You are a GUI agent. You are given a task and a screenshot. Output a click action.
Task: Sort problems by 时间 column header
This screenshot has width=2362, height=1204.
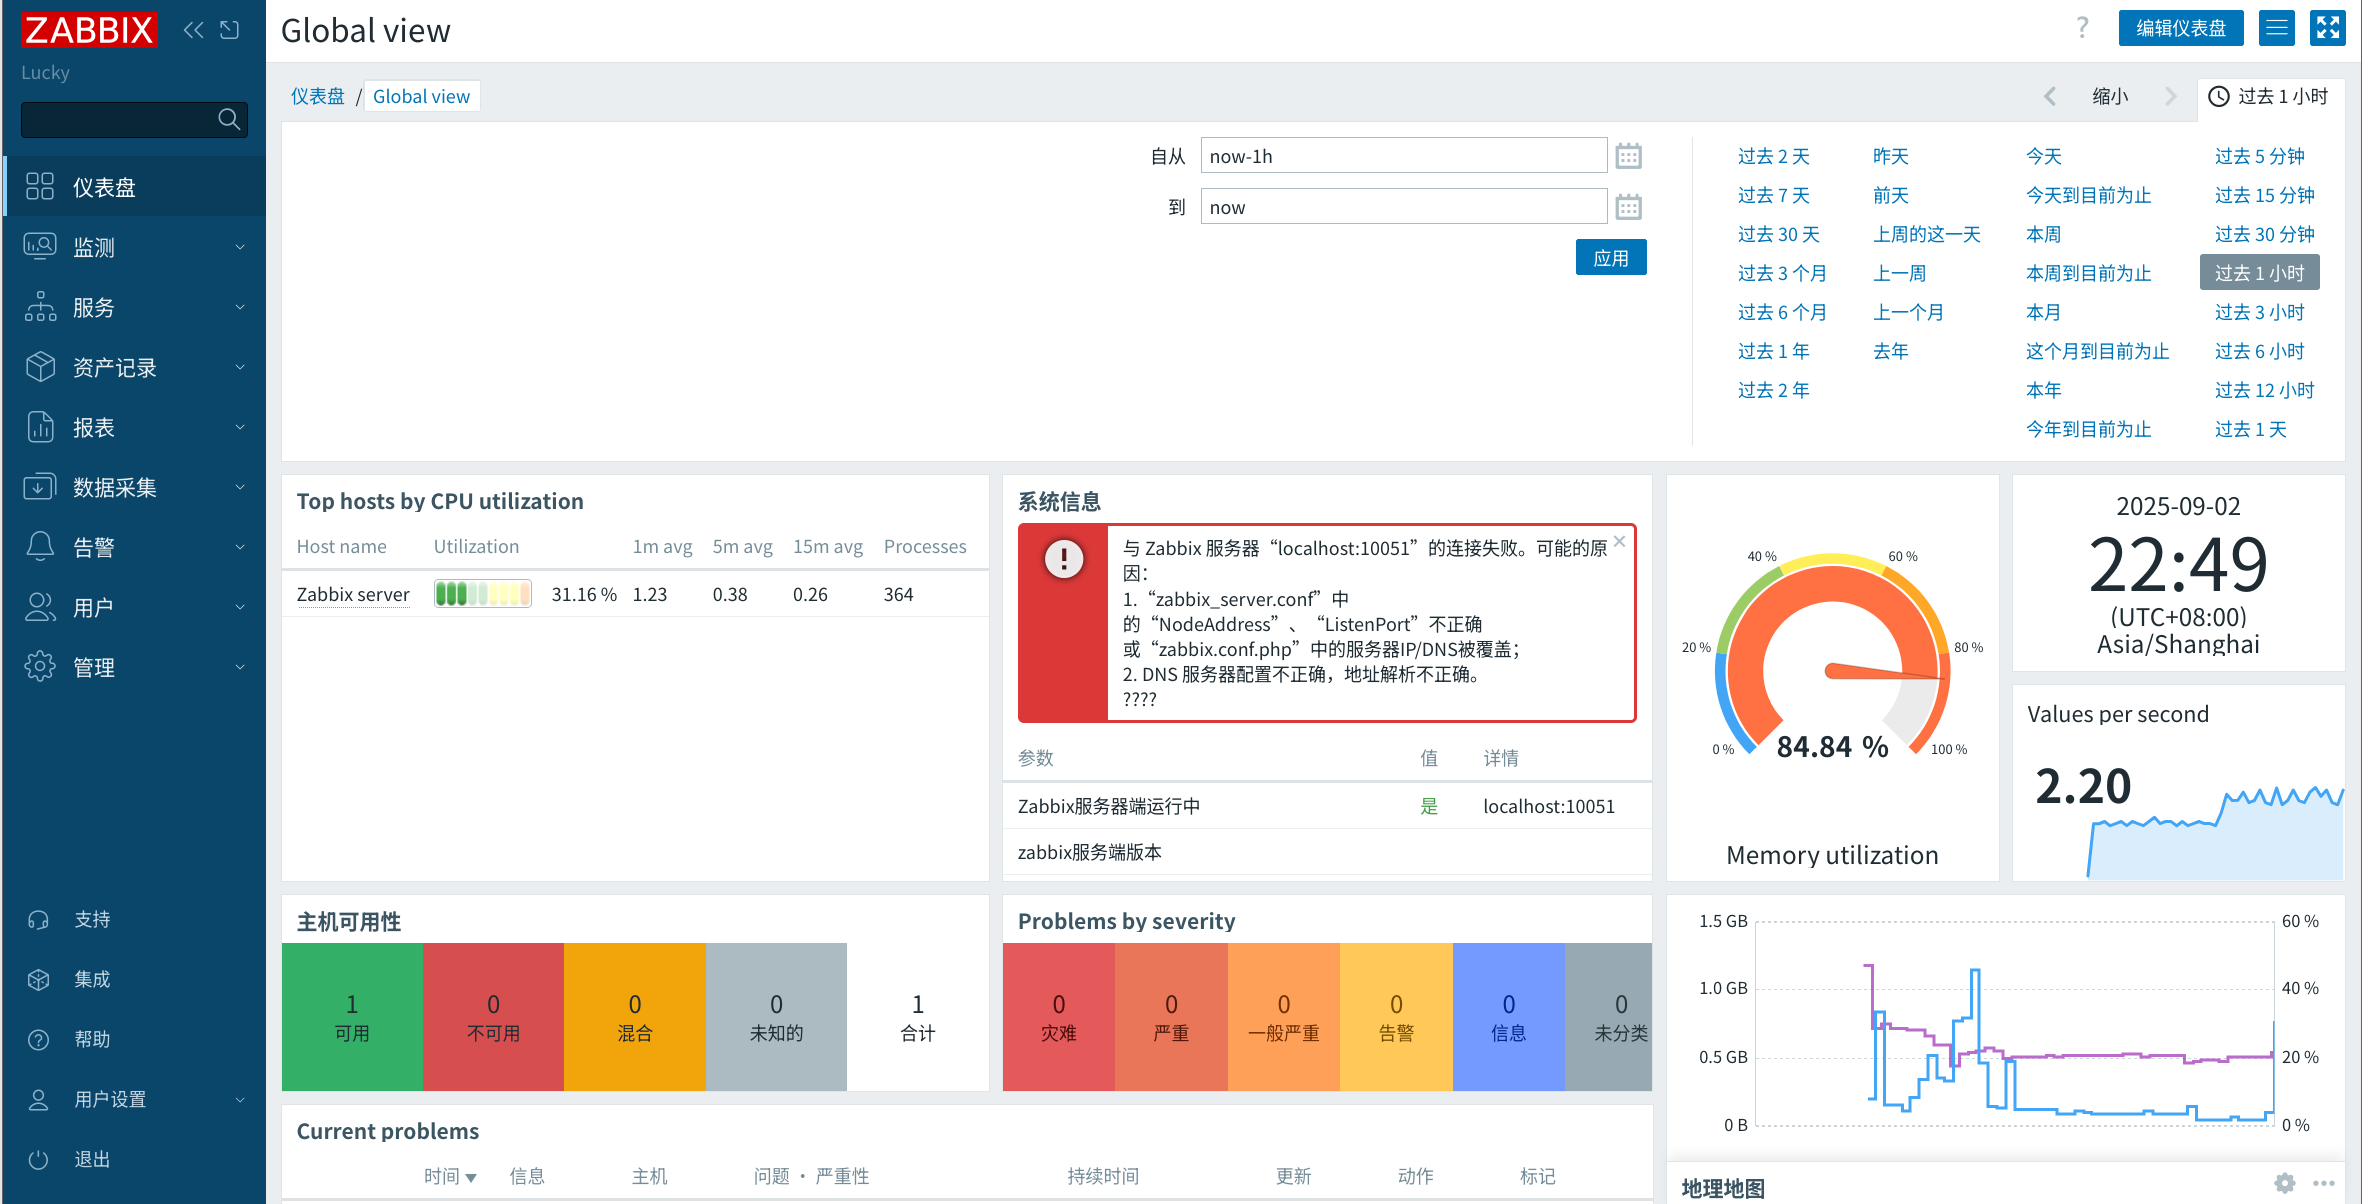[449, 1176]
